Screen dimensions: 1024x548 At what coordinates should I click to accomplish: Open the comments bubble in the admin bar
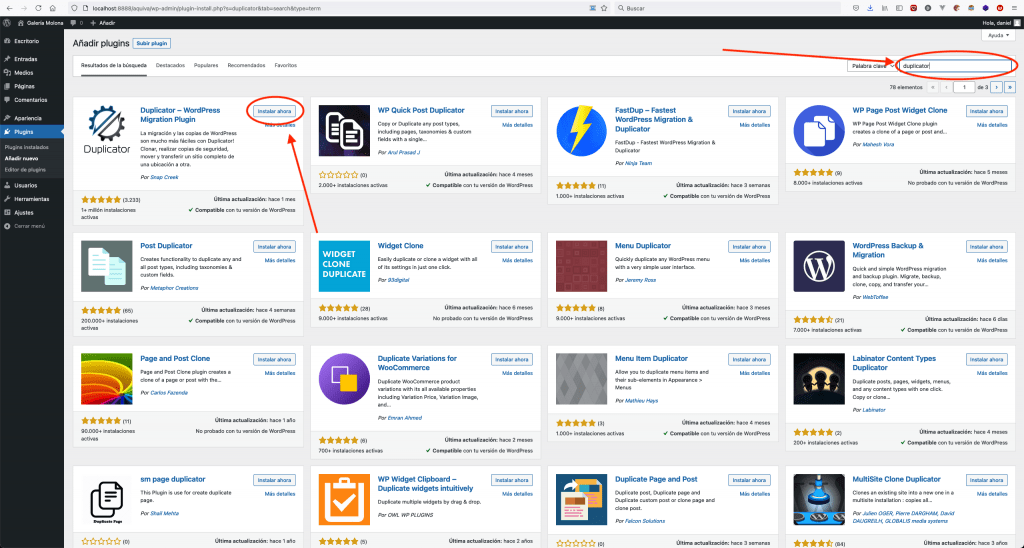coord(76,22)
